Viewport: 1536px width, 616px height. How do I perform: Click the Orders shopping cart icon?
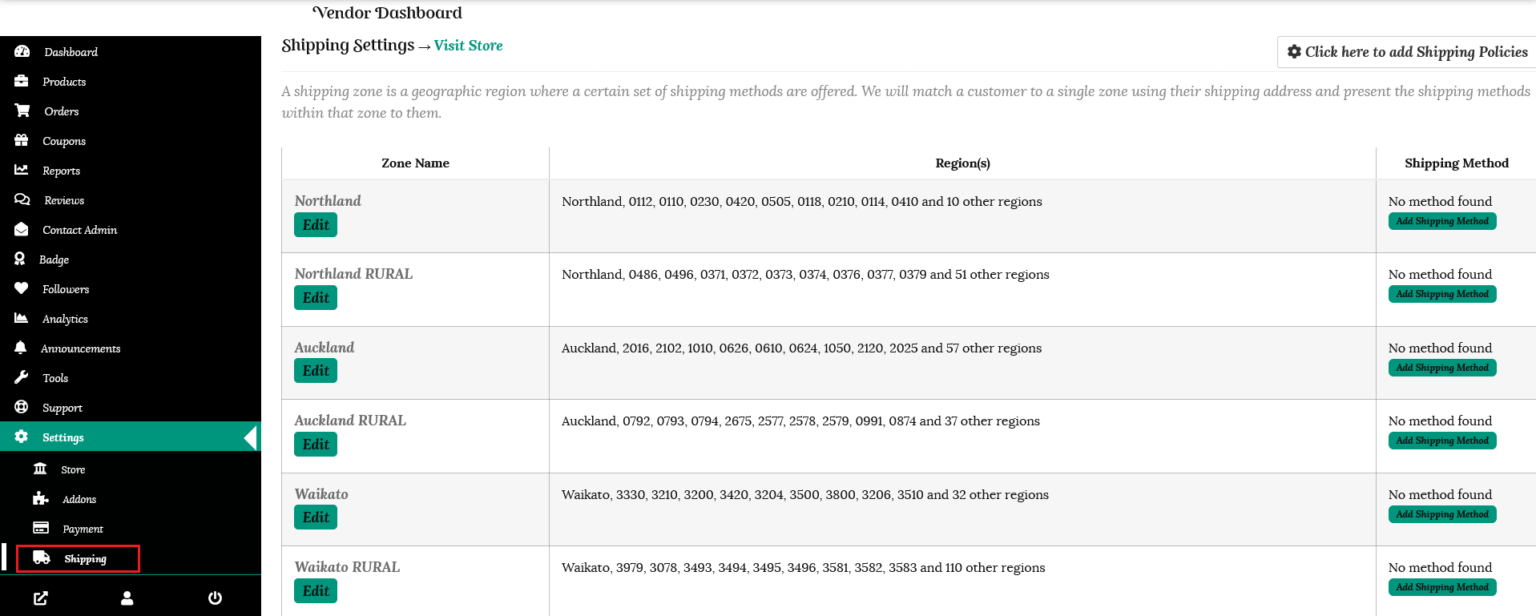coord(22,111)
